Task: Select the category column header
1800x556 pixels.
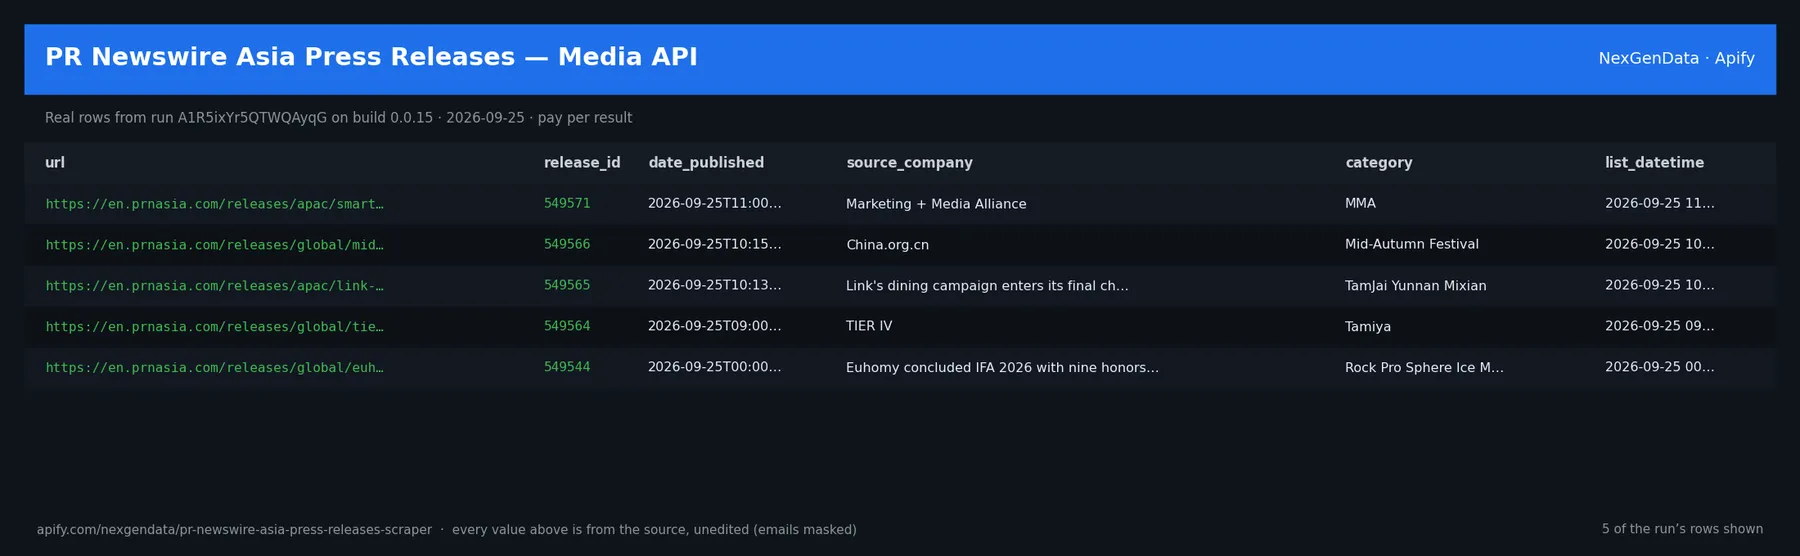Action: 1379,163
